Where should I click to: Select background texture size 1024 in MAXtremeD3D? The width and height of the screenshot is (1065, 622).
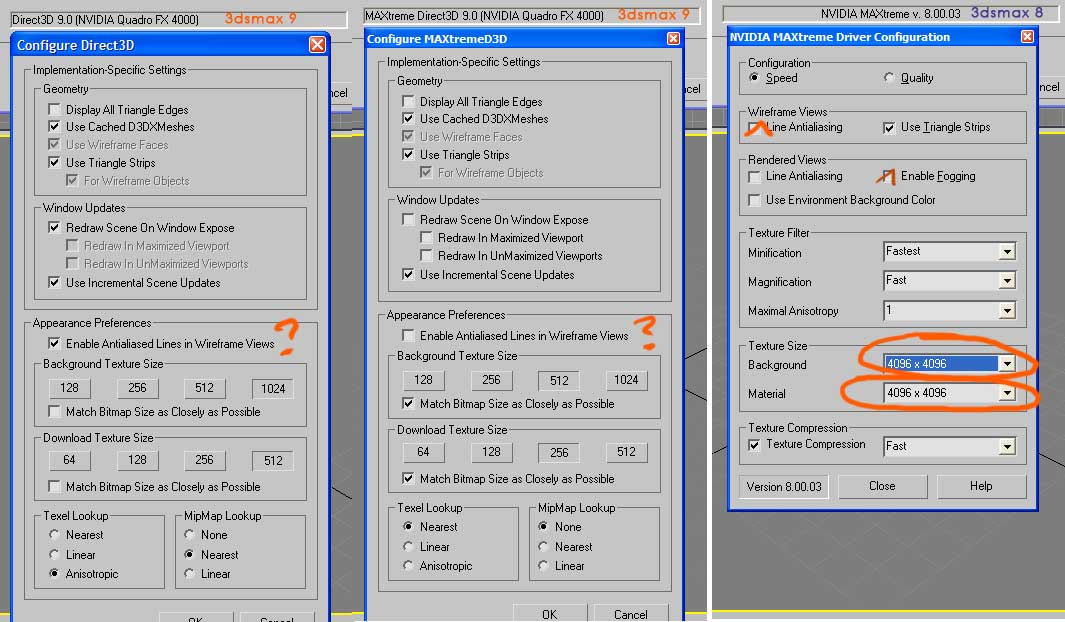pyautogui.click(x=626, y=380)
